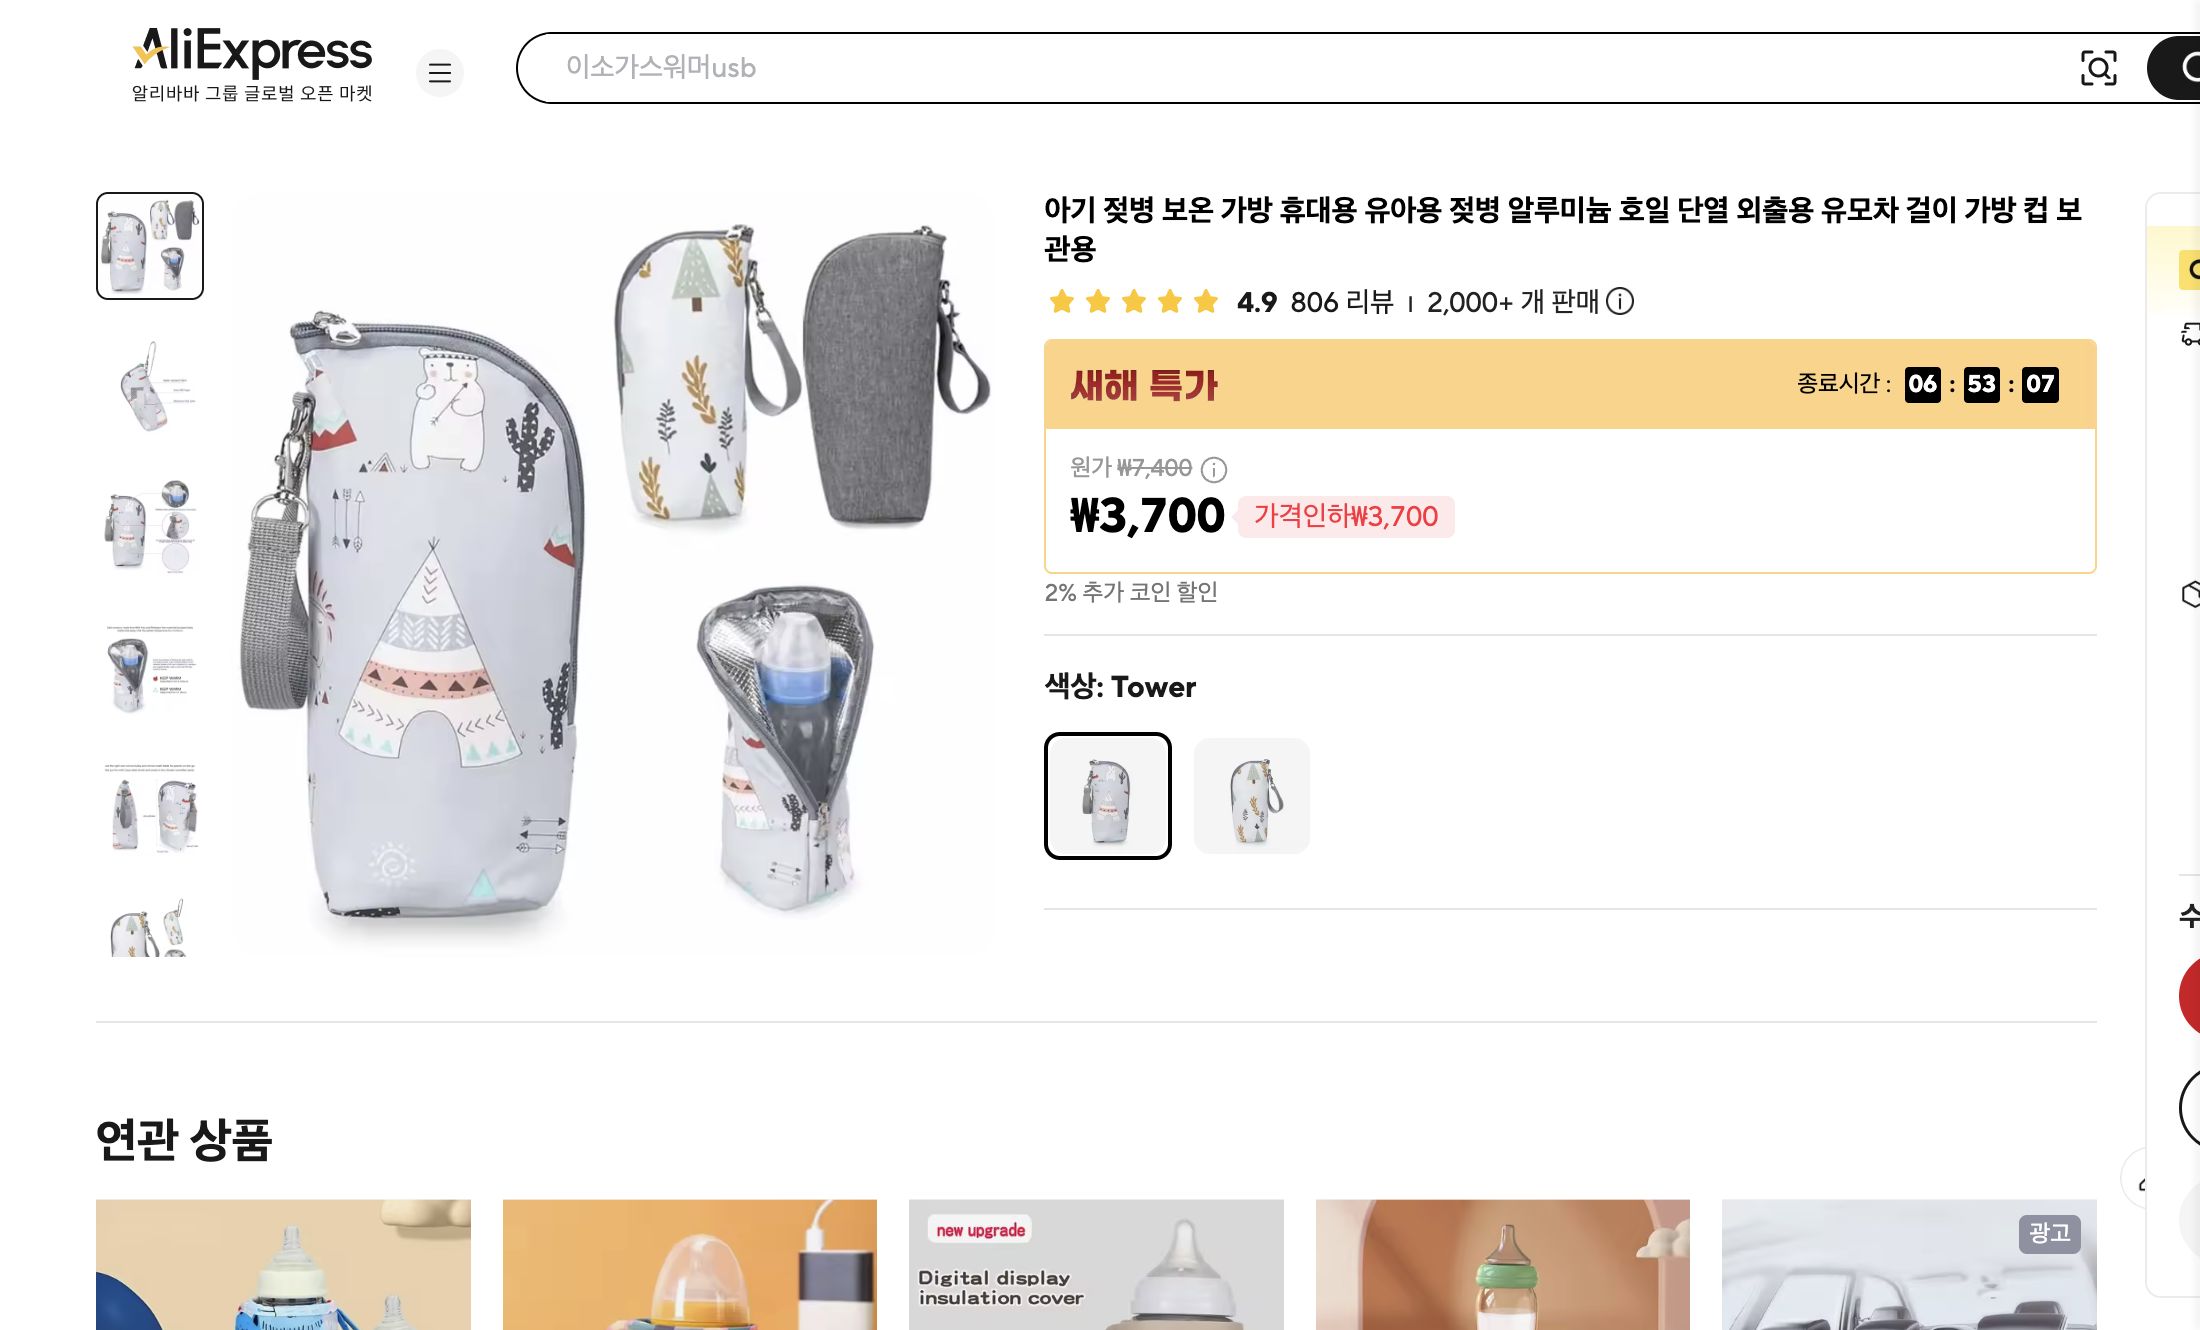Image resolution: width=2200 pixels, height=1330 pixels.
Task: Click the 광고 label on the car product
Action: [x=2049, y=1234]
